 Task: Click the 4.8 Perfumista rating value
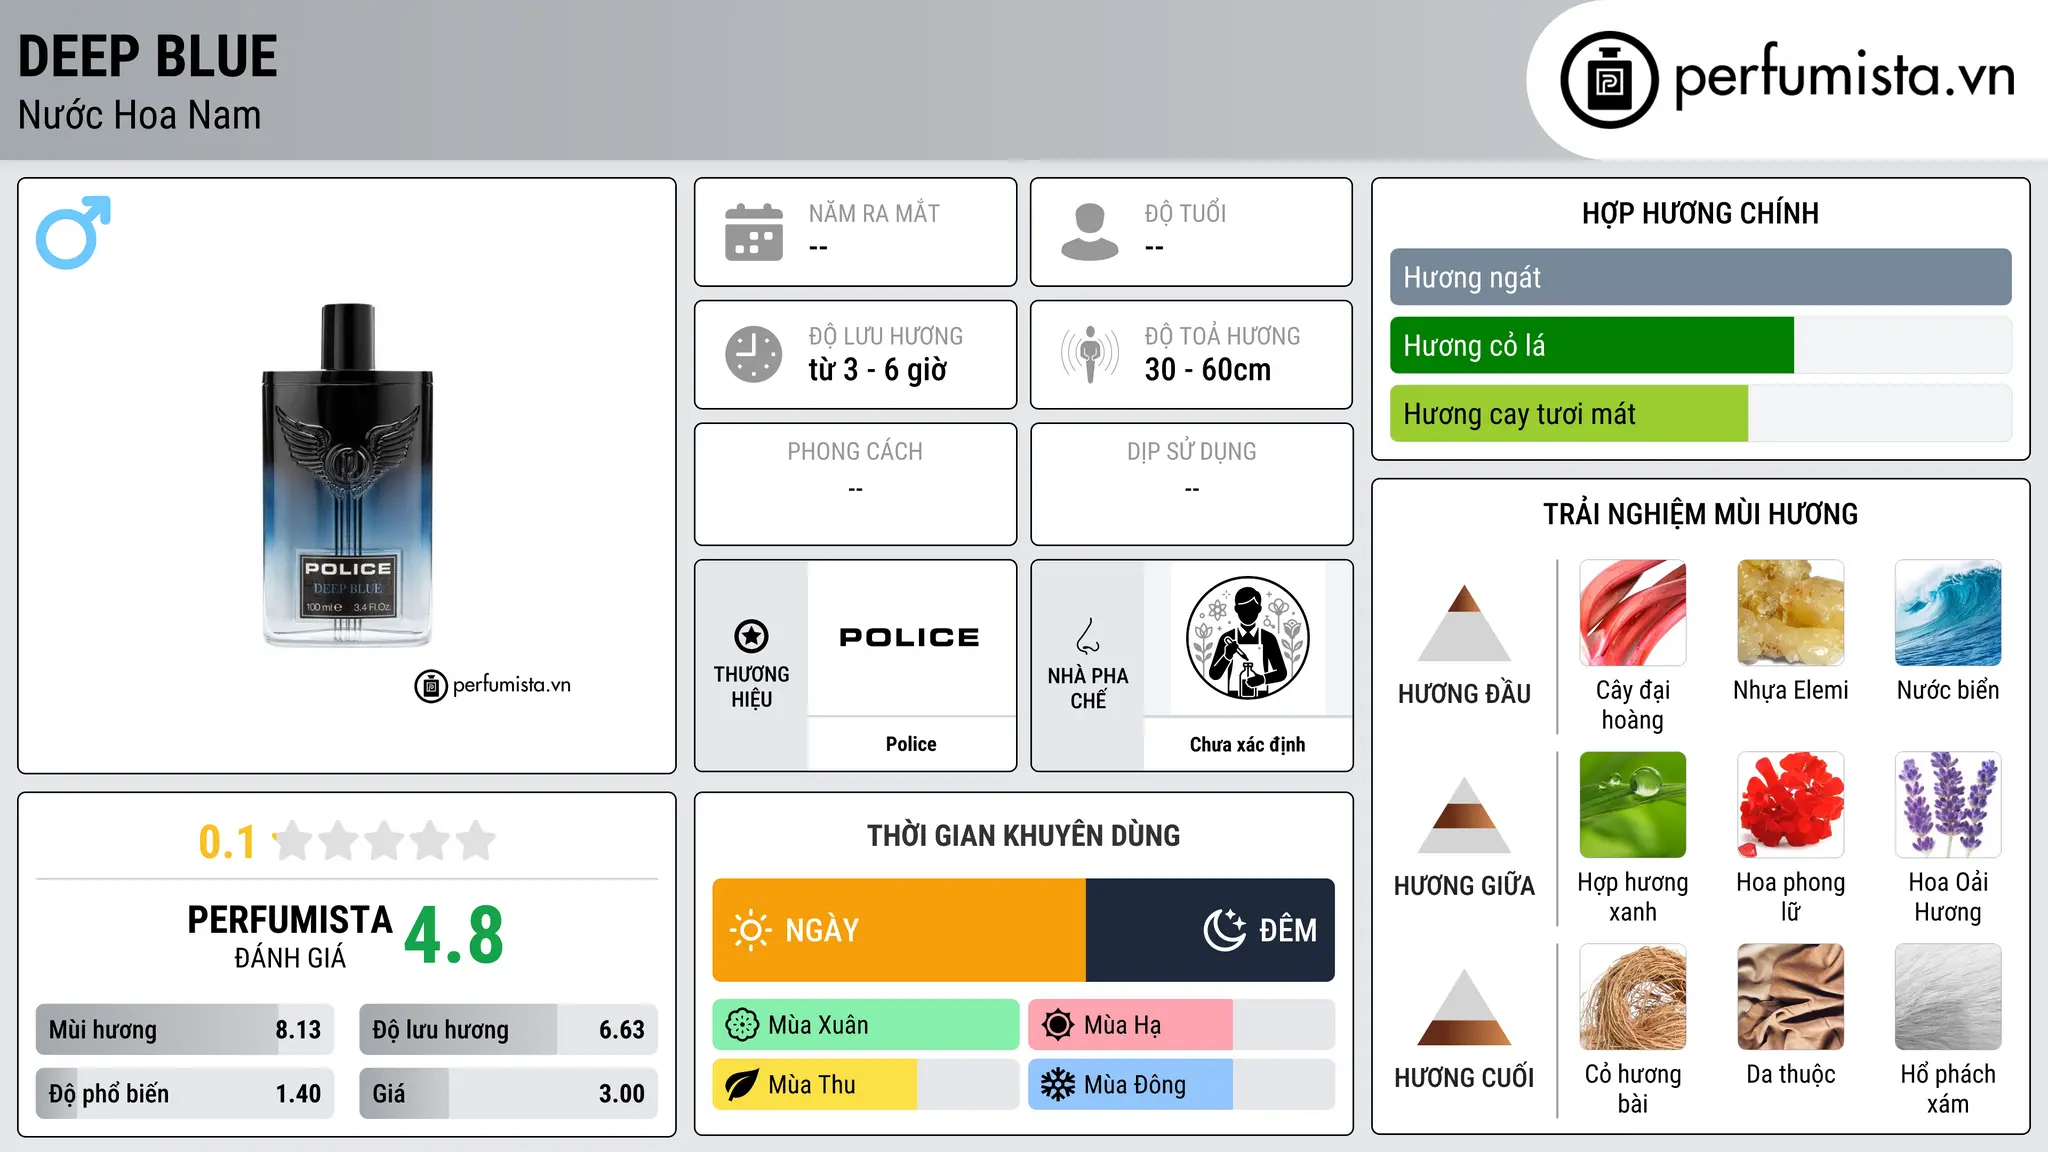click(454, 936)
